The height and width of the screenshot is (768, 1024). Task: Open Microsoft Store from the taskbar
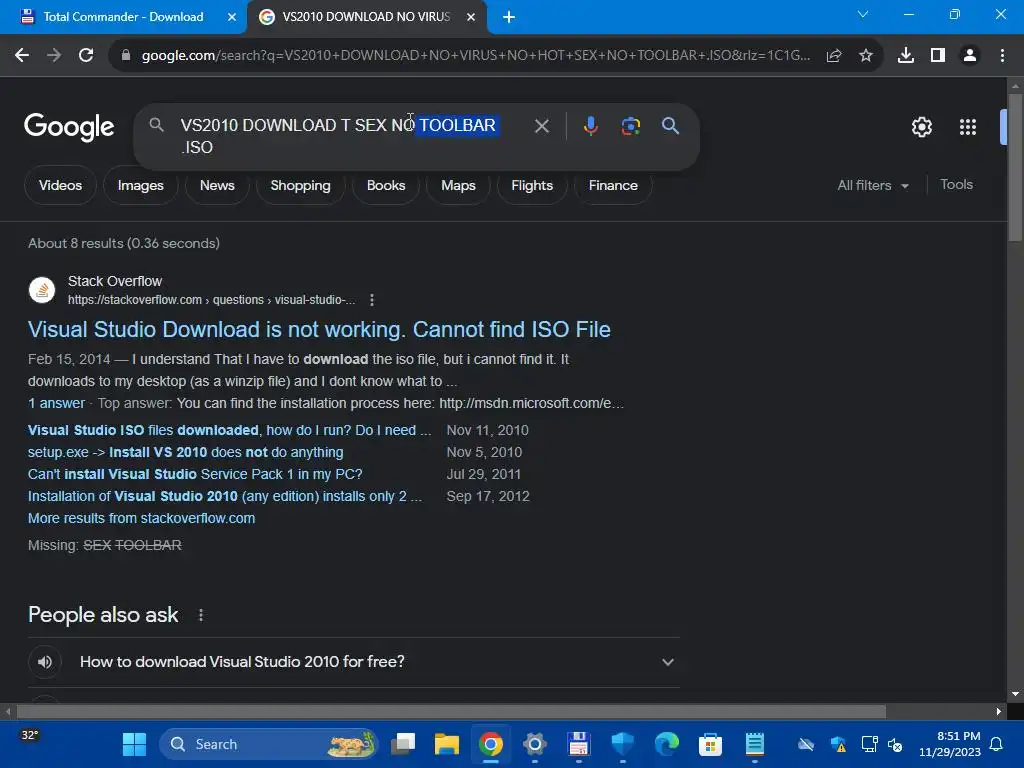[x=710, y=744]
